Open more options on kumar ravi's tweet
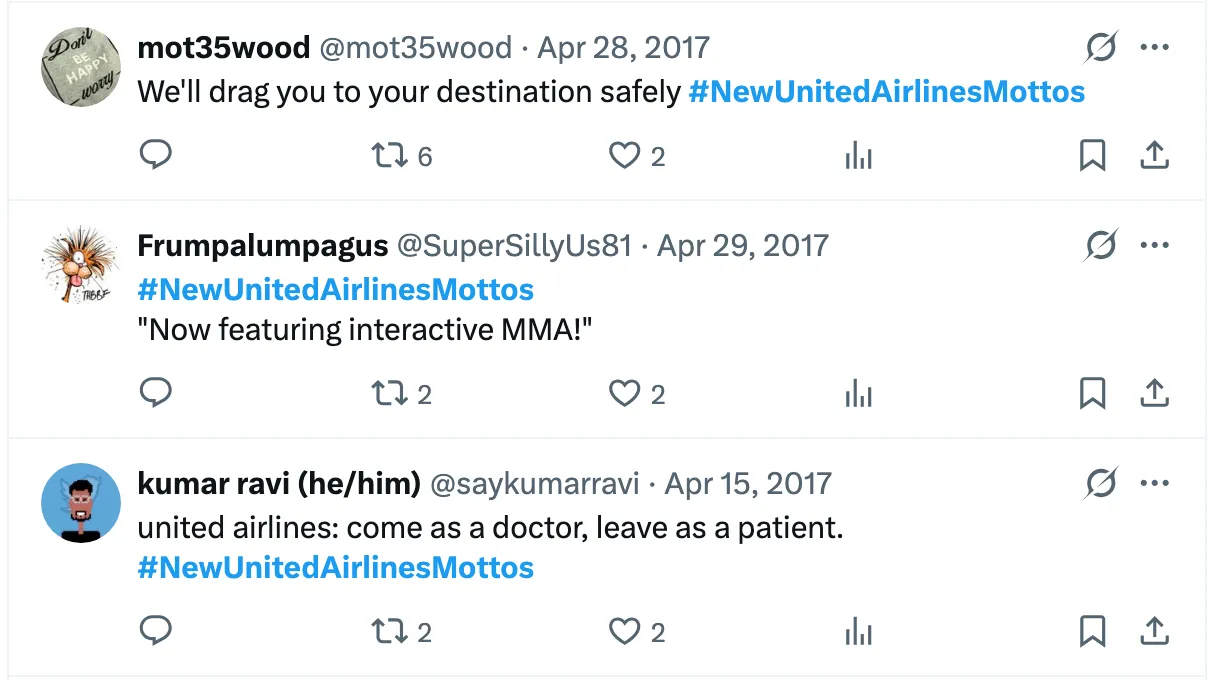 pyautogui.click(x=1155, y=482)
